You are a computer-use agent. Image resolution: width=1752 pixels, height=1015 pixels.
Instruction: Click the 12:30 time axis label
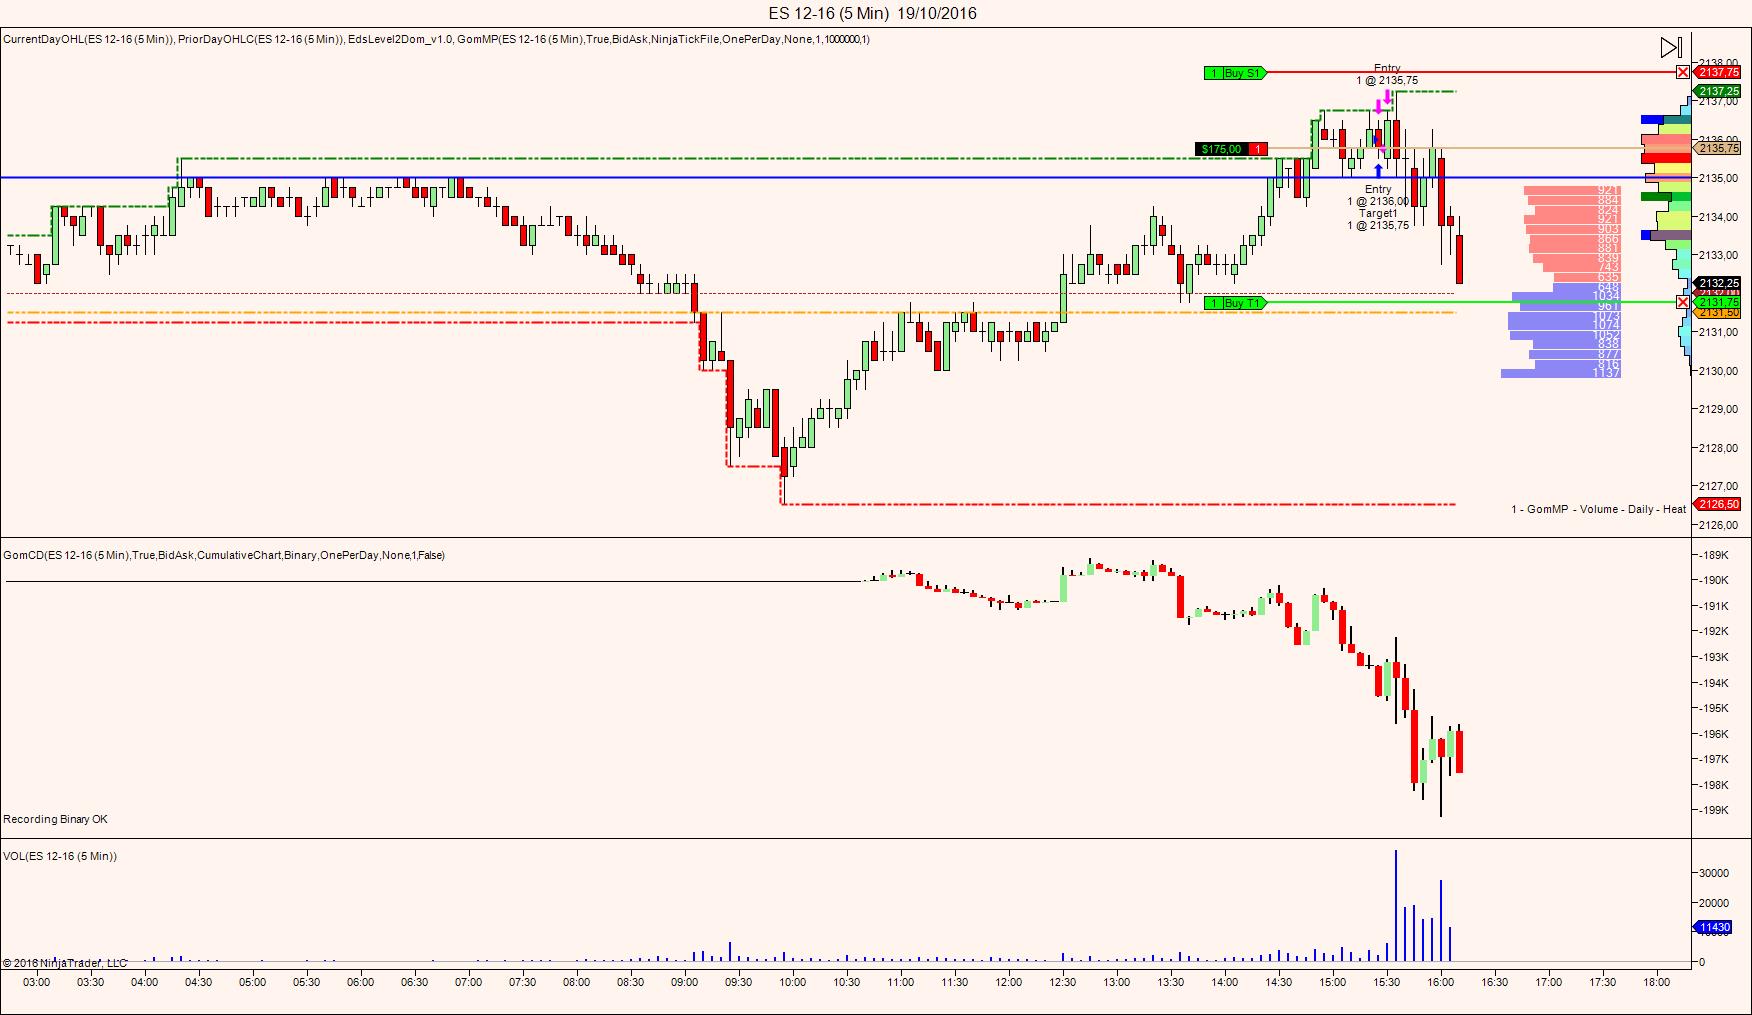(1063, 982)
